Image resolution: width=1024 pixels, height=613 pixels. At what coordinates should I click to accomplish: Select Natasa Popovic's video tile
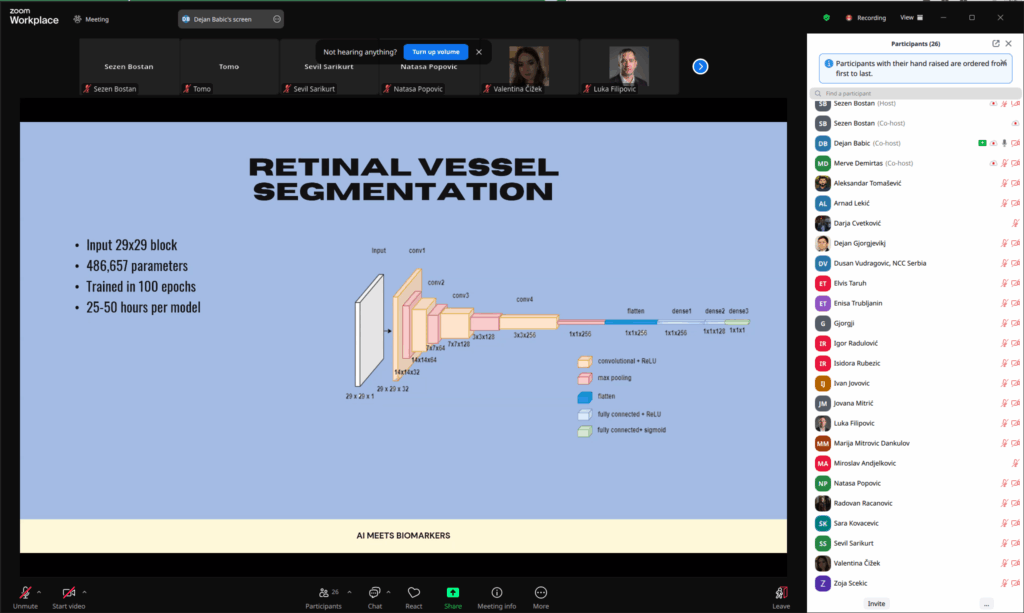(x=429, y=67)
